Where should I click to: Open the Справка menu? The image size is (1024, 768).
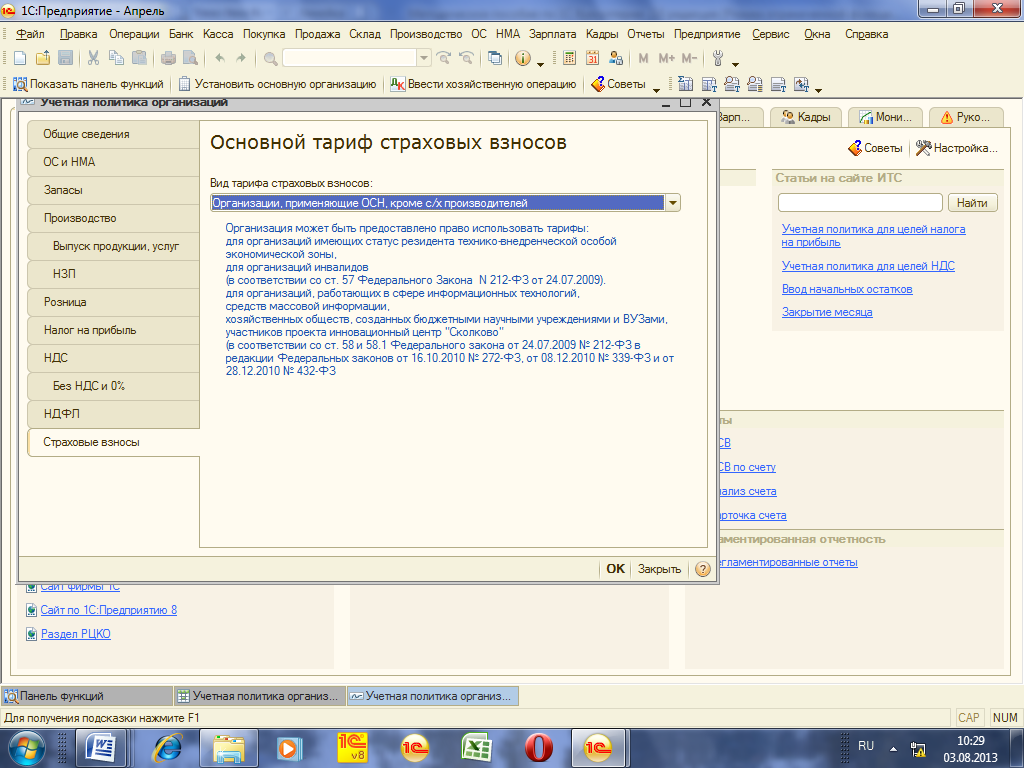click(867, 34)
